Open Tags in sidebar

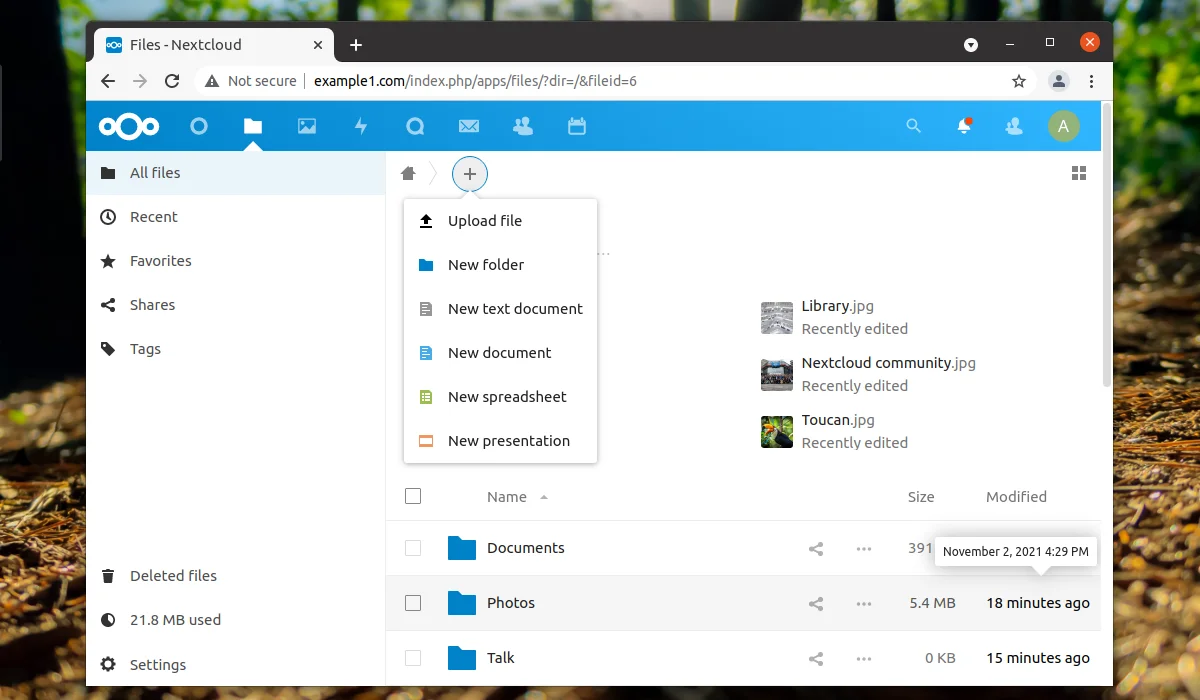236,349
